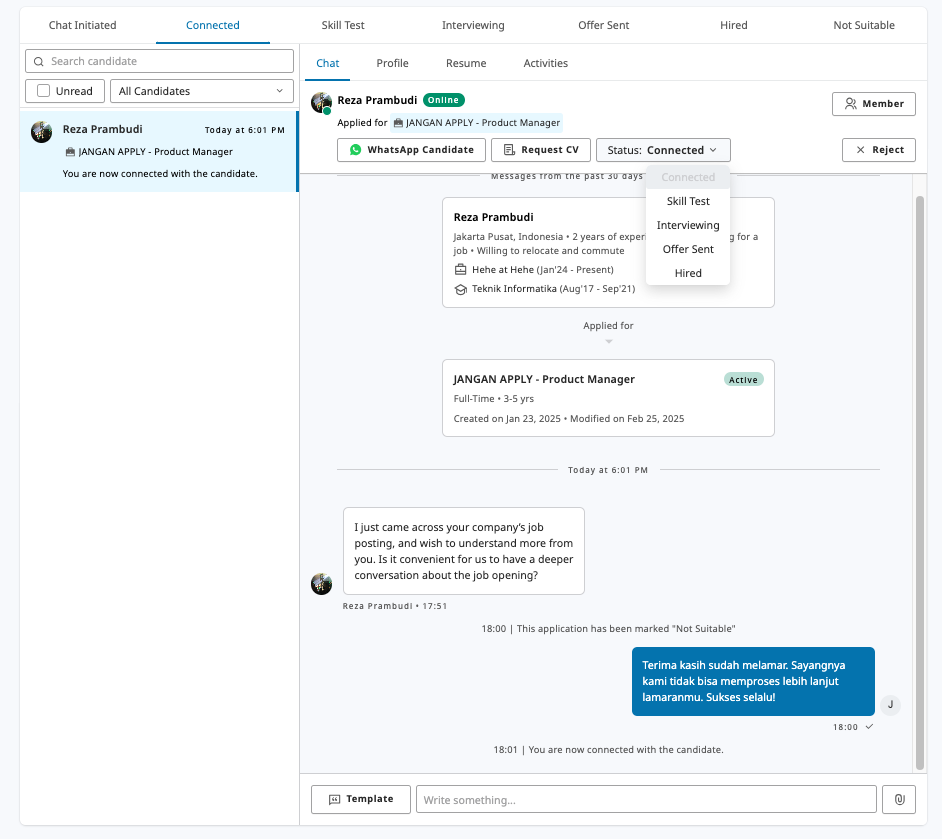Viewport: 942px width, 839px height.
Task: Click the sent checkmark beside 18:00
Action: pyautogui.click(x=869, y=727)
